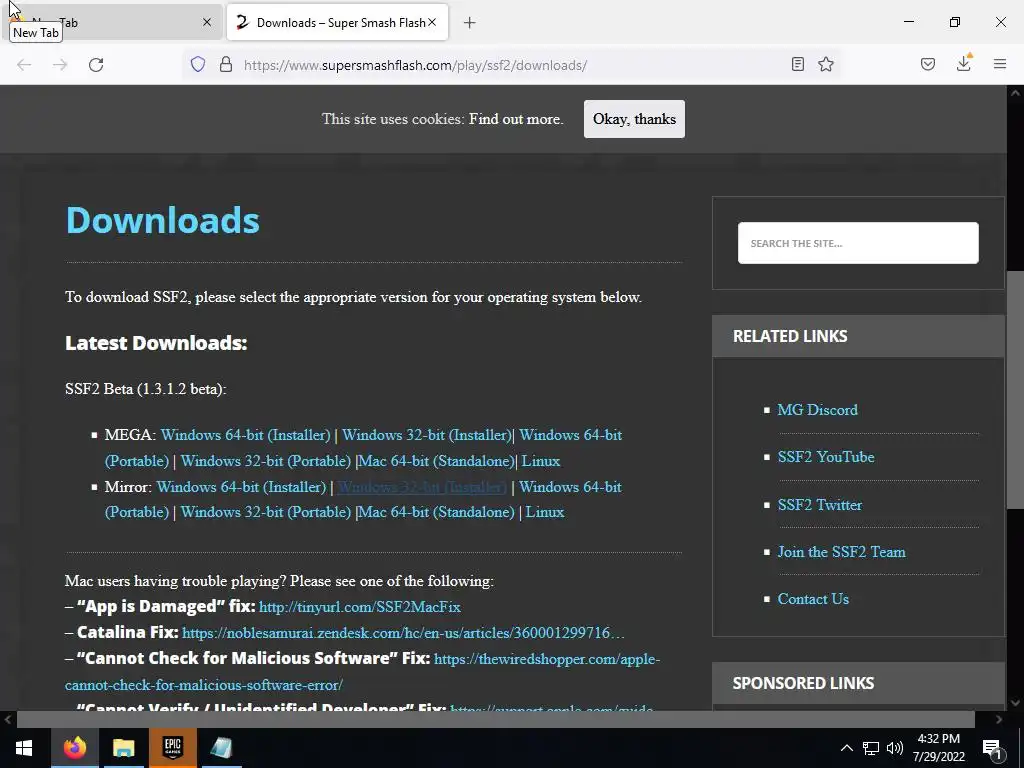The image size is (1024, 768).
Task: Open the network status tray icon
Action: (871, 748)
